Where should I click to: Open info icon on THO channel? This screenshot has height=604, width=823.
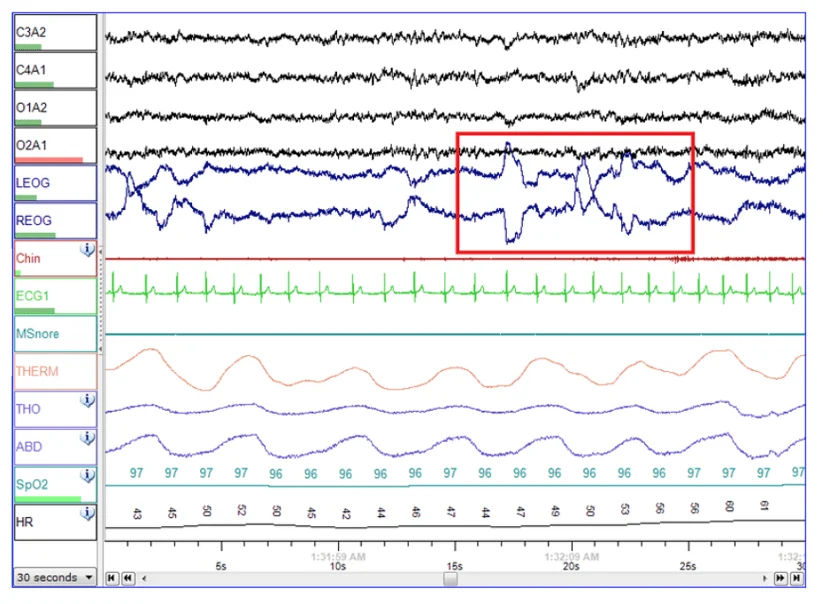pos(88,400)
